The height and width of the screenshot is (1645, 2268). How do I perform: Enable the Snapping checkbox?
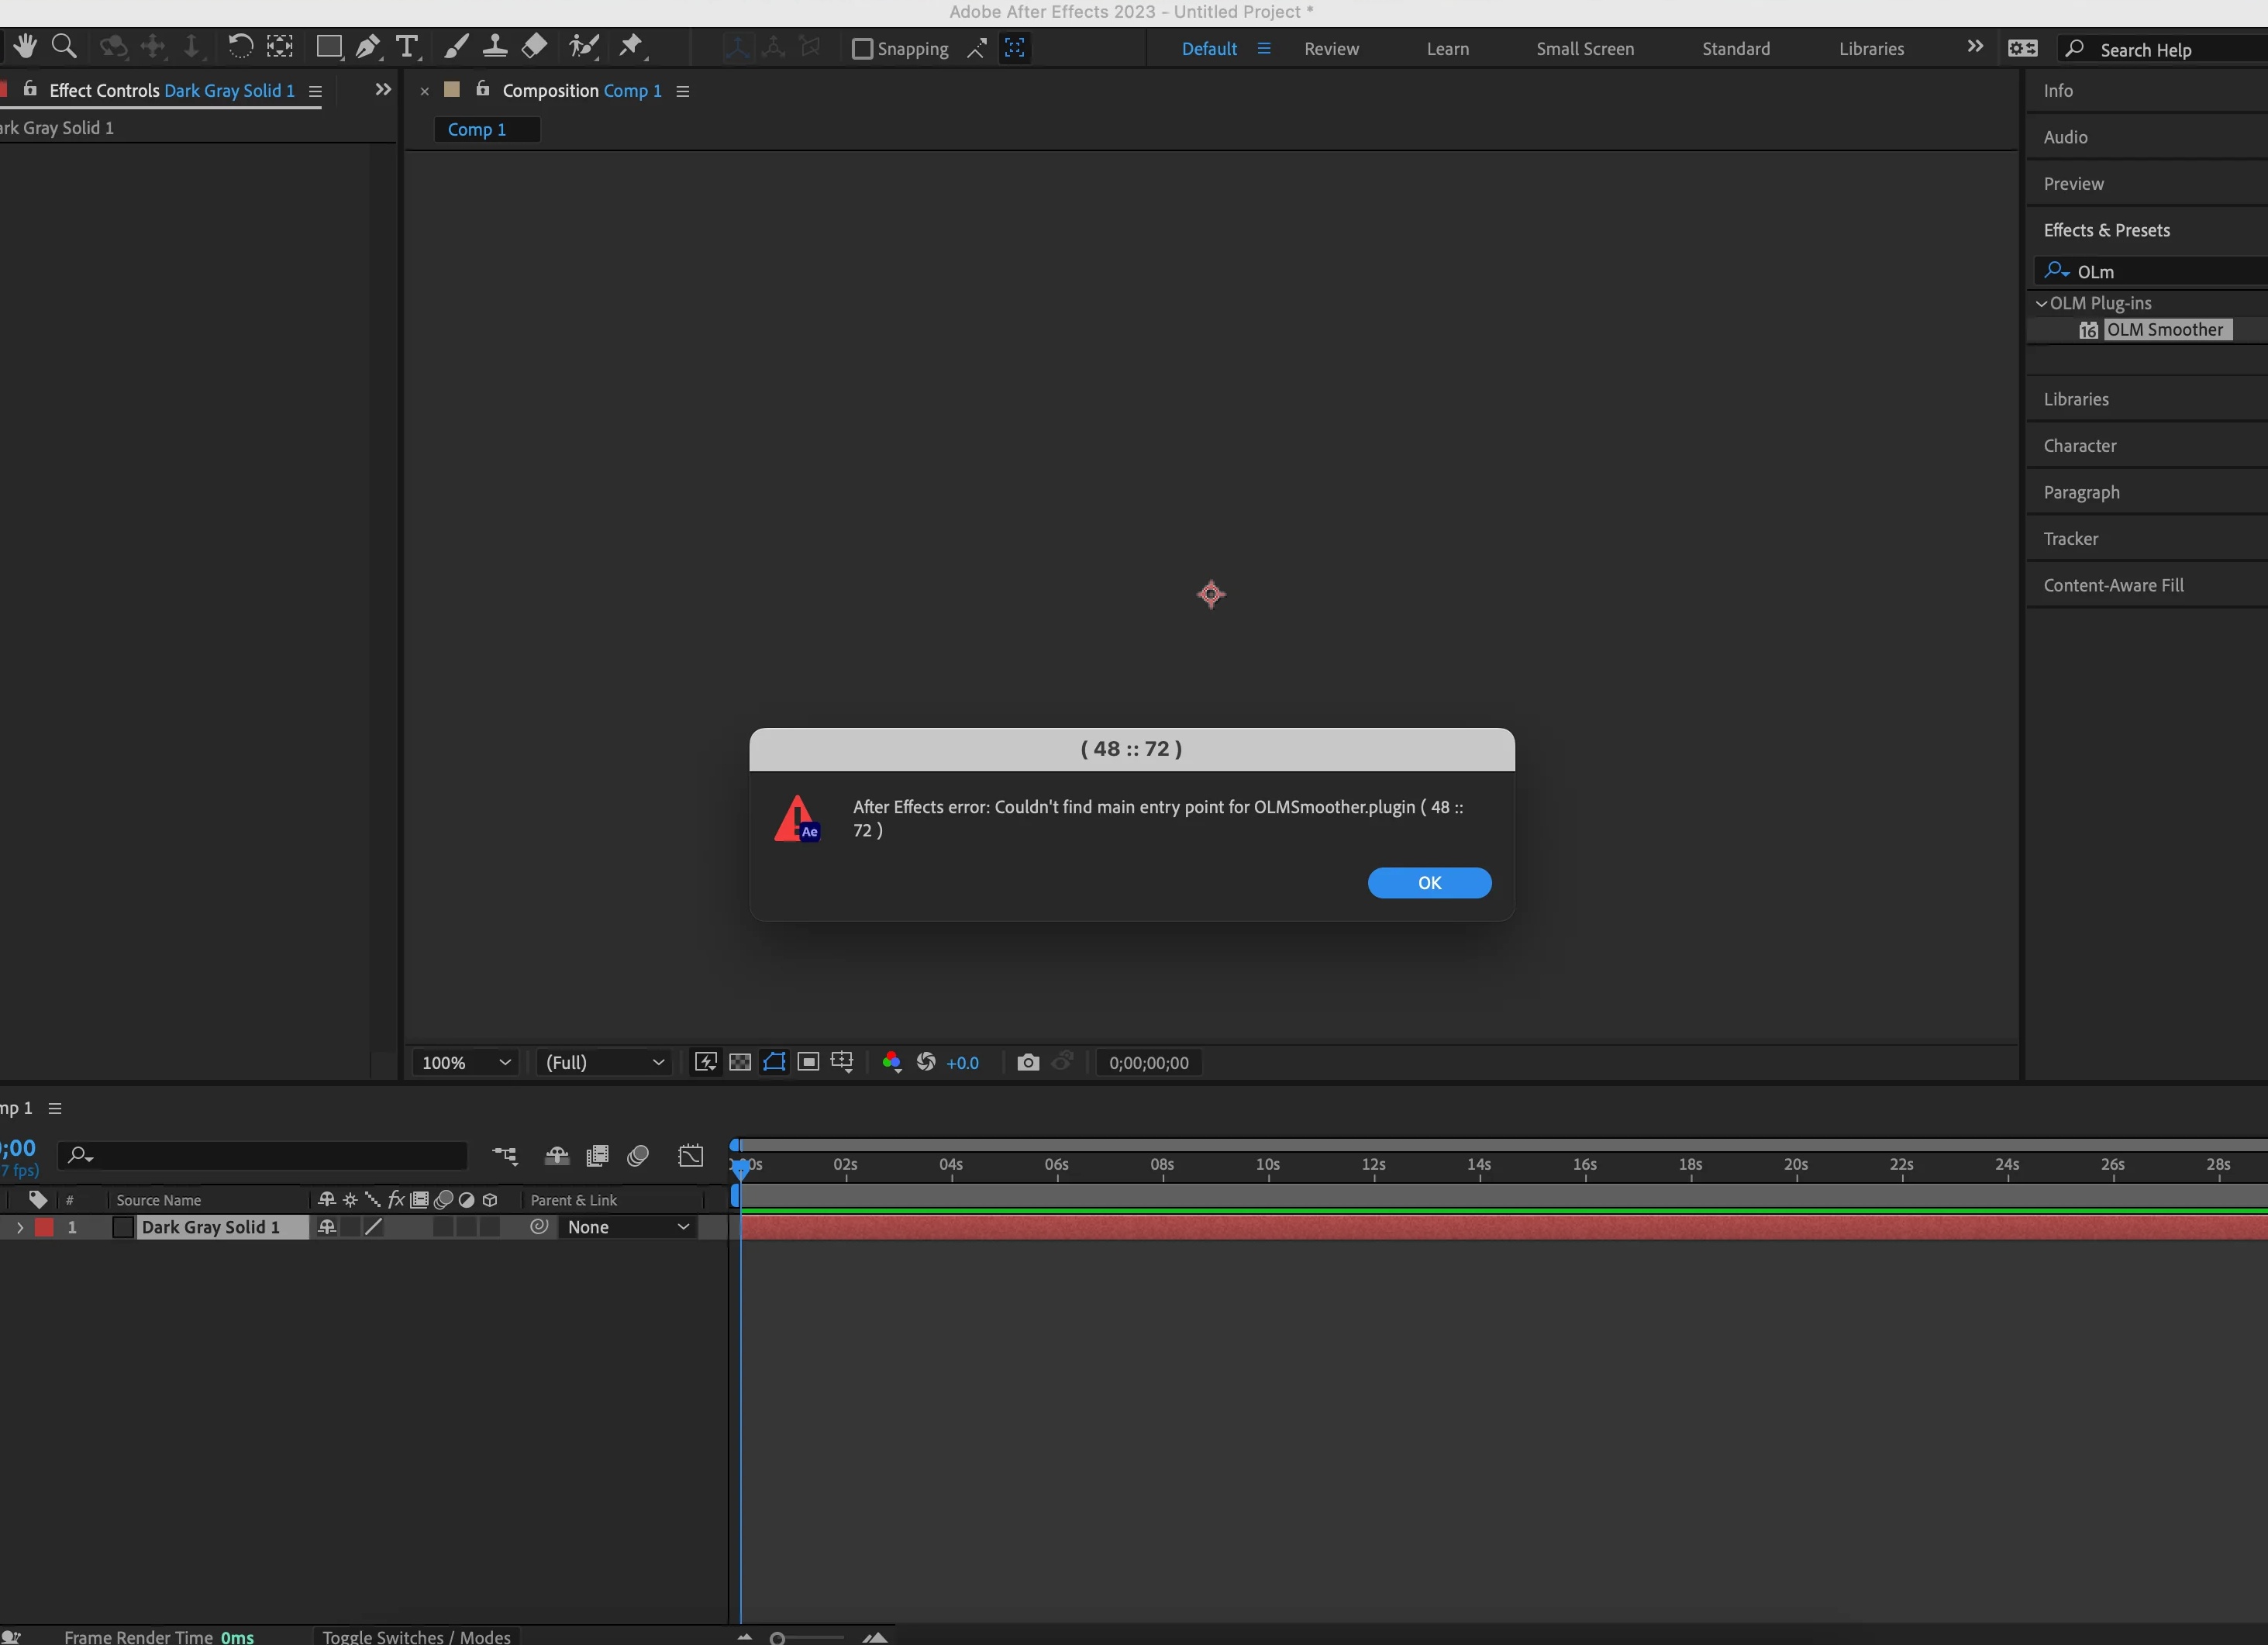(862, 48)
